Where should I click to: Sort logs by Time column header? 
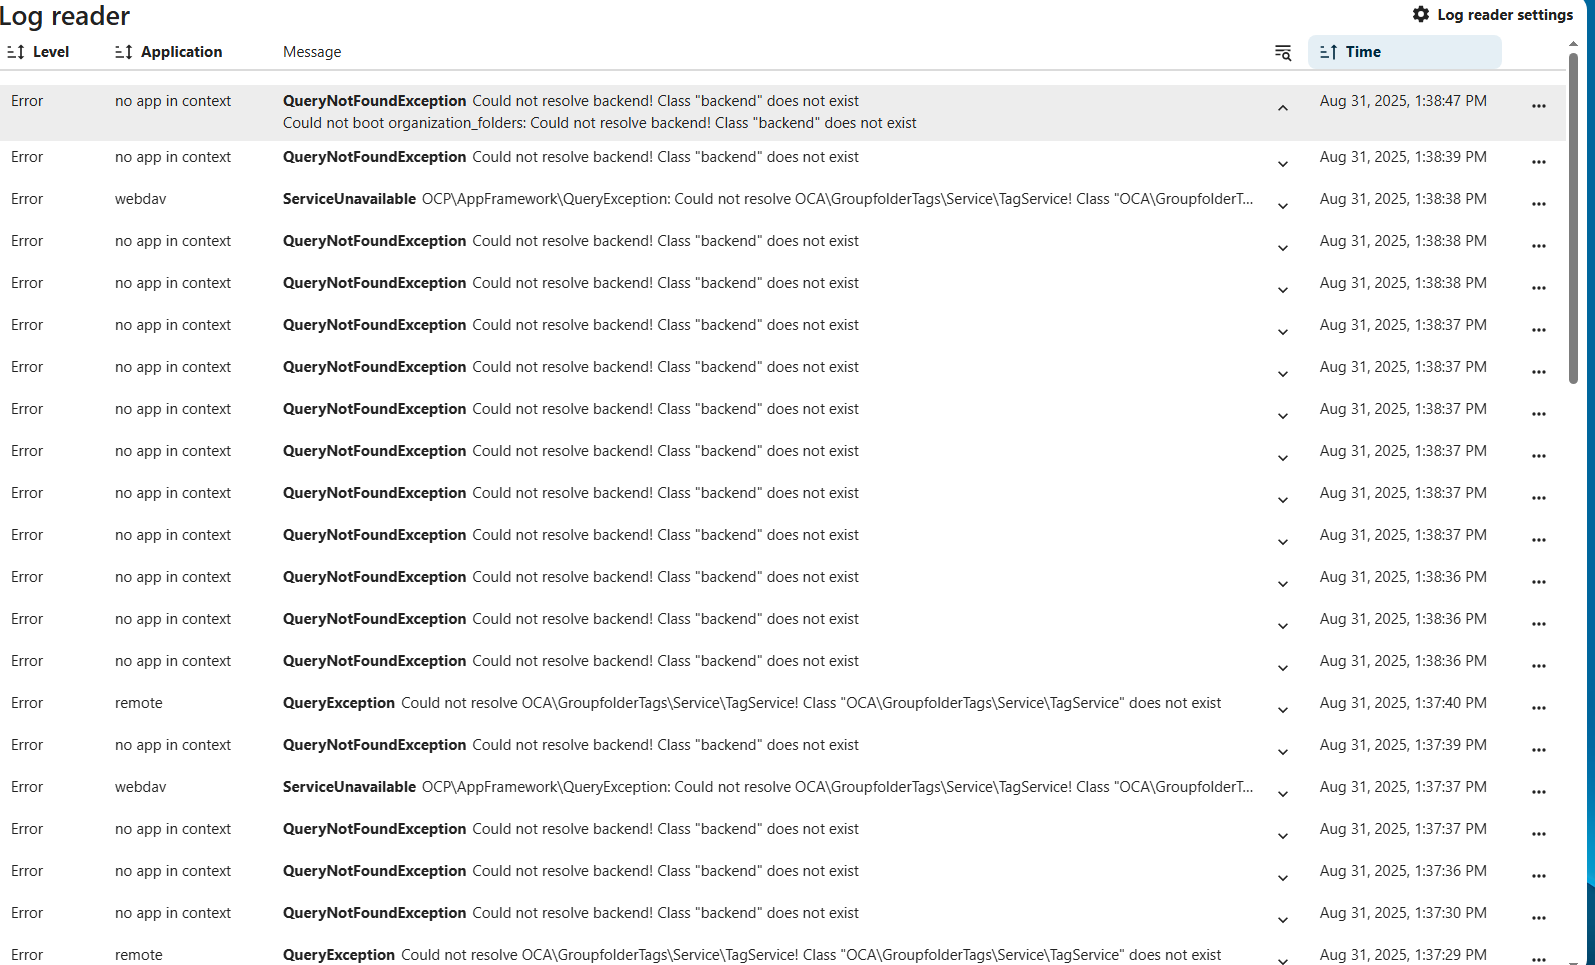(1362, 52)
